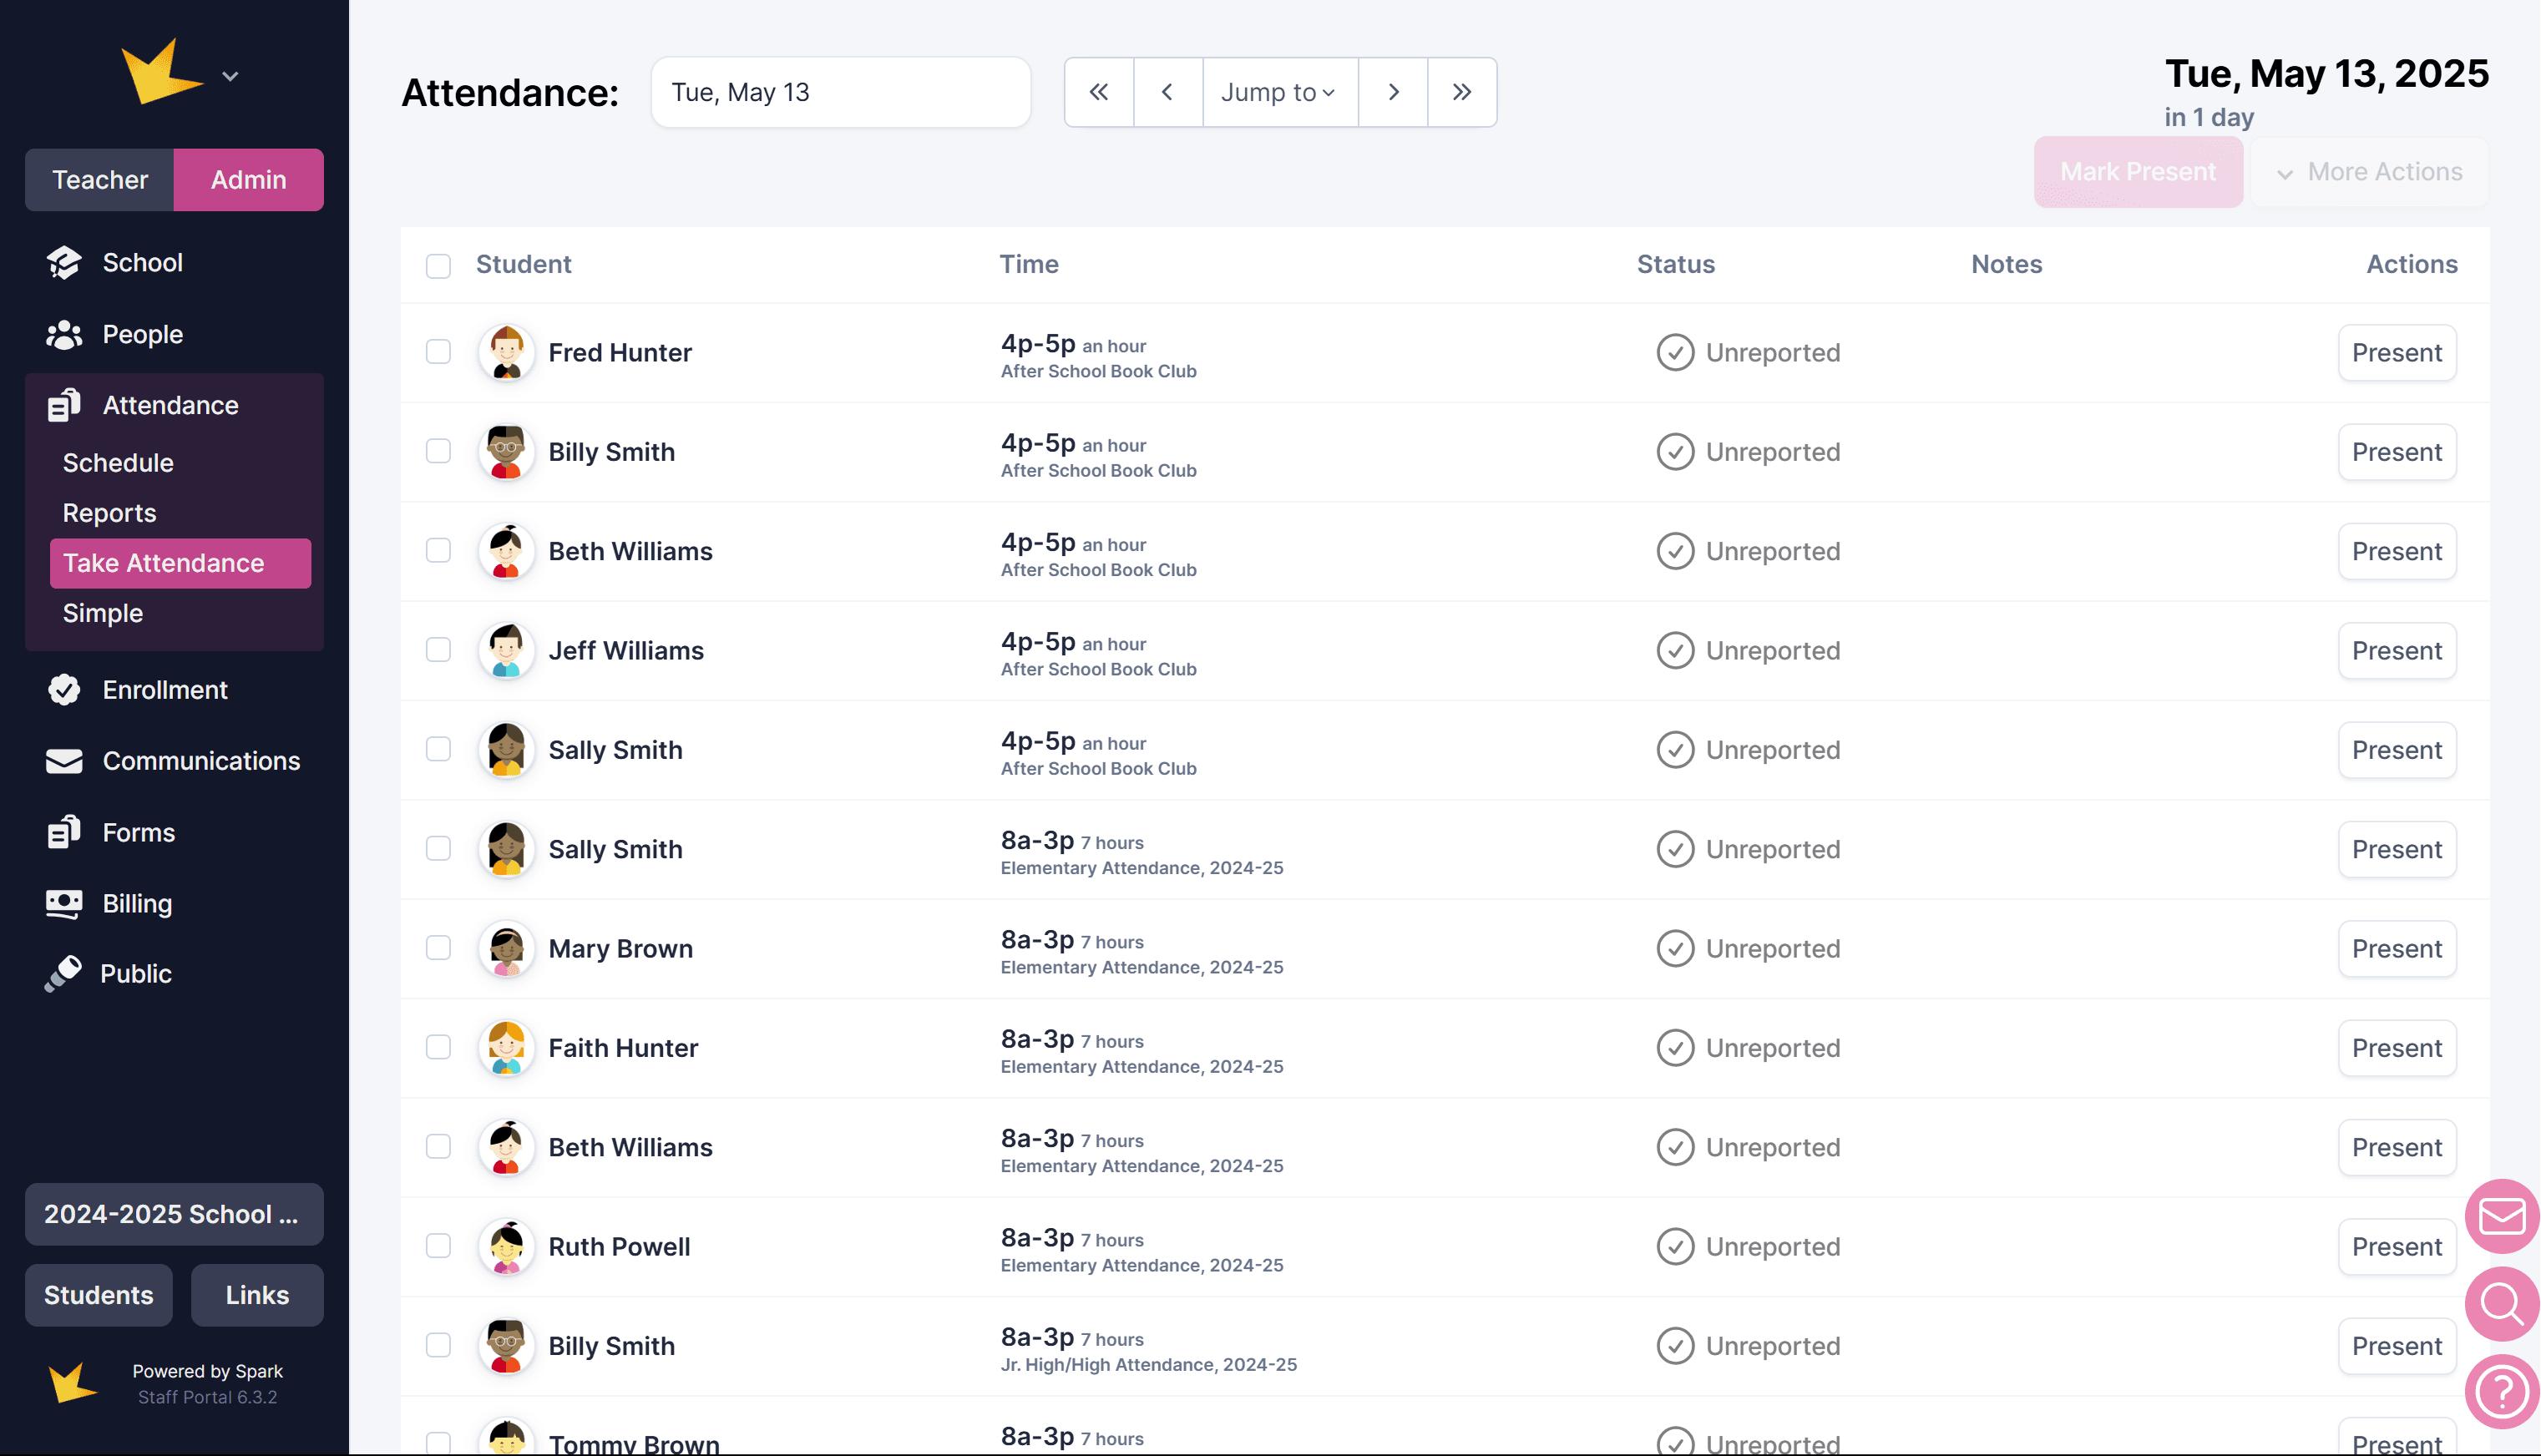Expand the More Actions menu
The width and height of the screenshot is (2541, 1456).
(2369, 172)
